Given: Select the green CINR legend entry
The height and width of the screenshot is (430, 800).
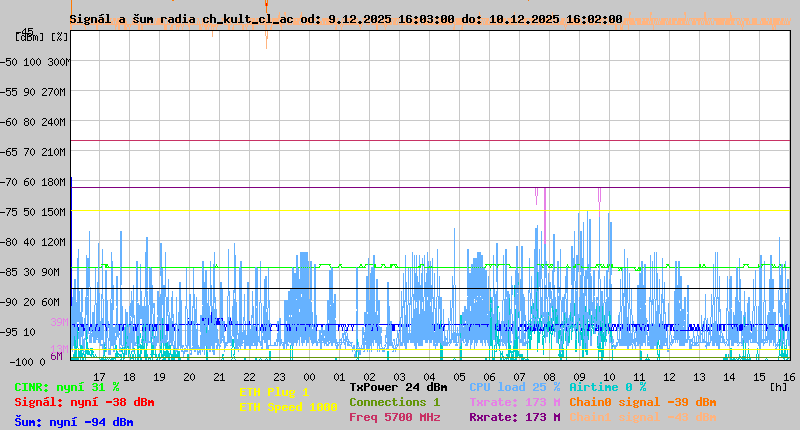Looking at the screenshot, I should [x=66, y=387].
